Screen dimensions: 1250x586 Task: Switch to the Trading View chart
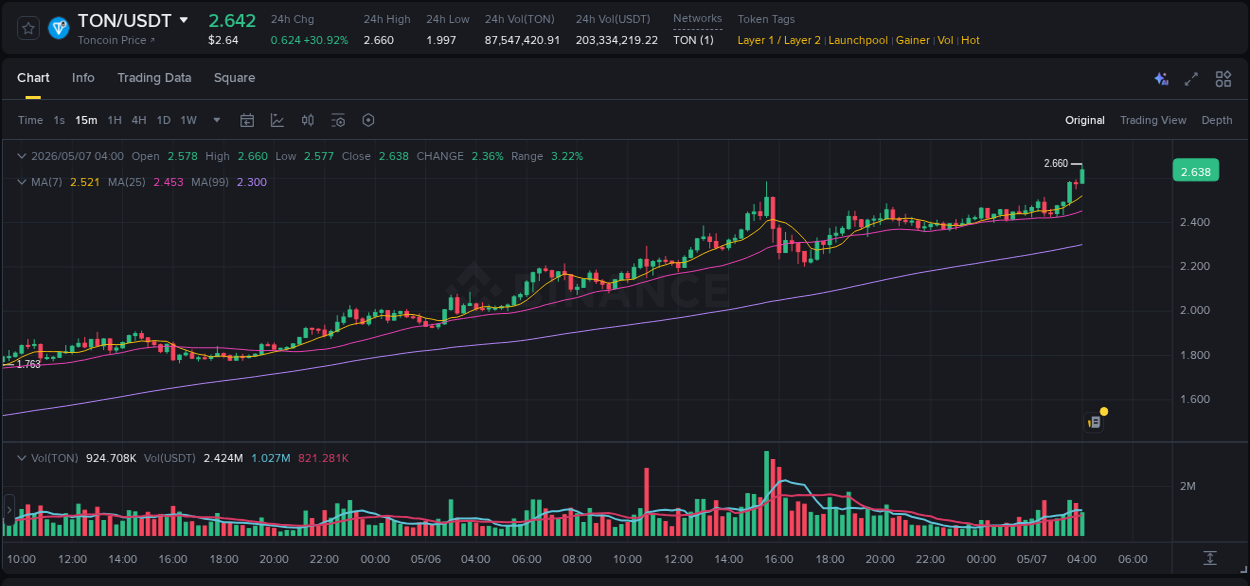coord(1153,120)
